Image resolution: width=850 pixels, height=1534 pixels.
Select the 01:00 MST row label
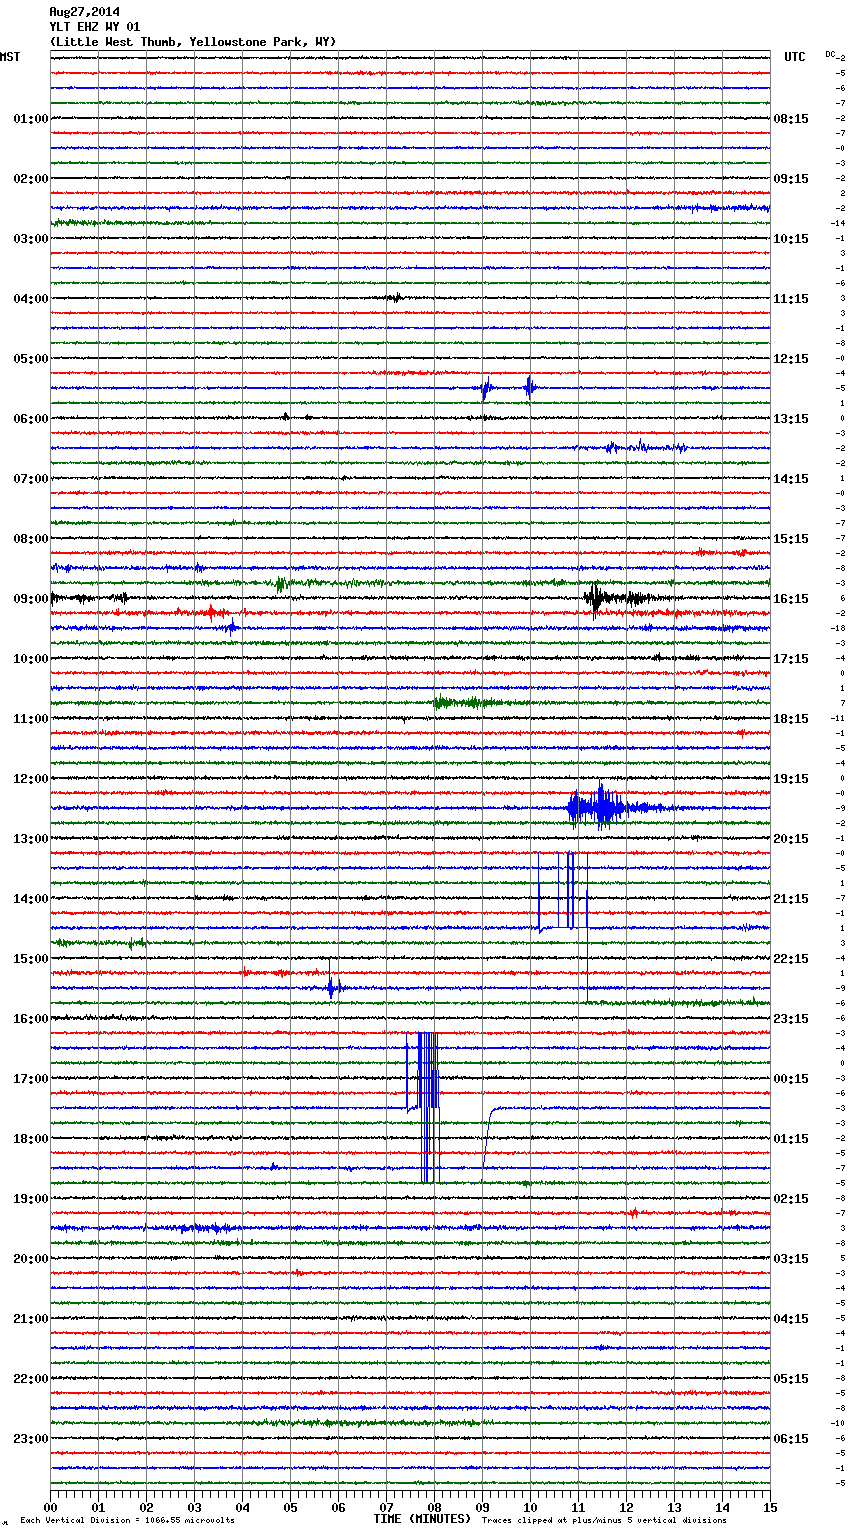30,119
